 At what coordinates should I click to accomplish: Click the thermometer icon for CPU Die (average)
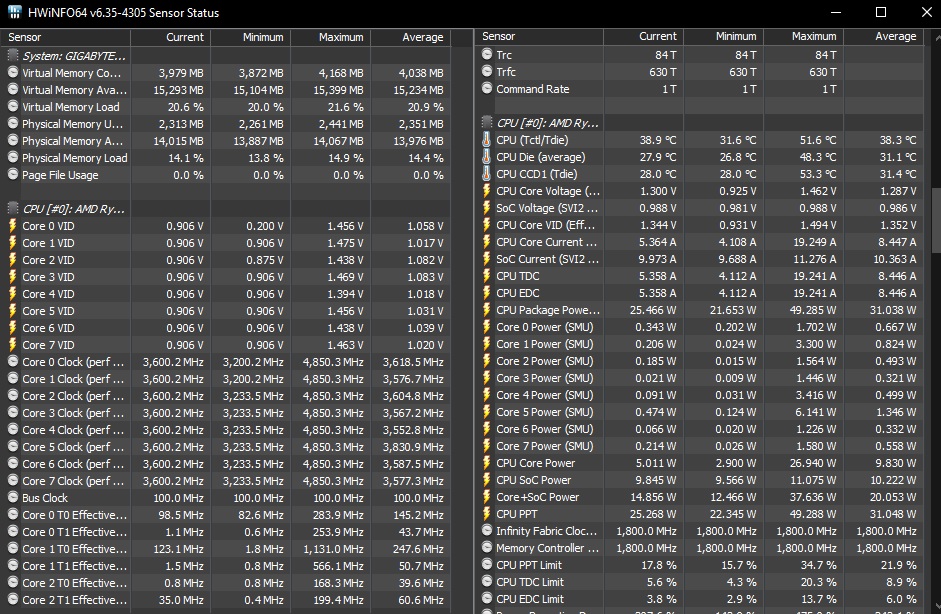(x=486, y=157)
